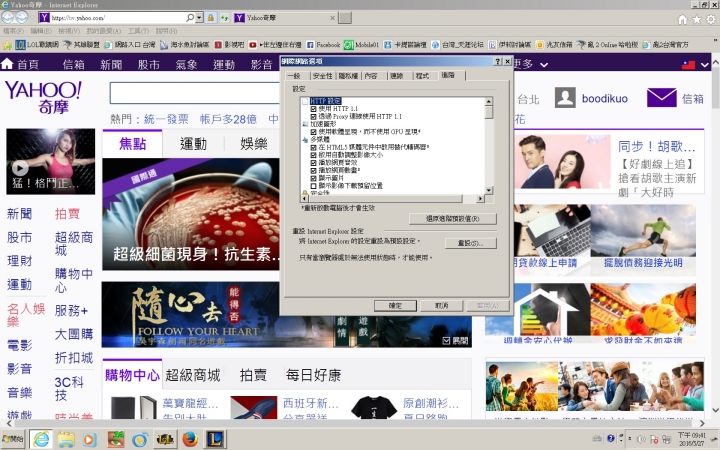Open the Facebook bookmark in favorites bar
This screenshot has height=450, width=720.
323,45
